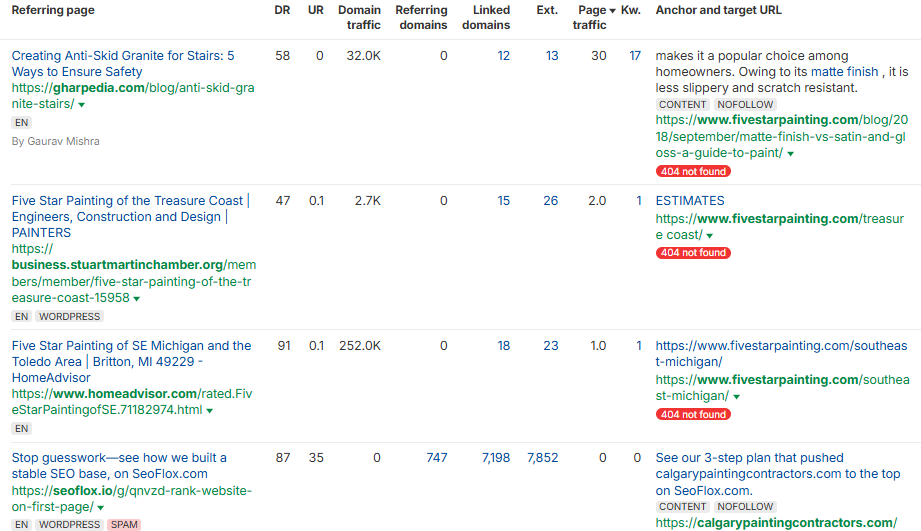Open the green fivestarpainting.com southeast-michigan target URL
This screenshot has width=921, height=531.
(782, 388)
